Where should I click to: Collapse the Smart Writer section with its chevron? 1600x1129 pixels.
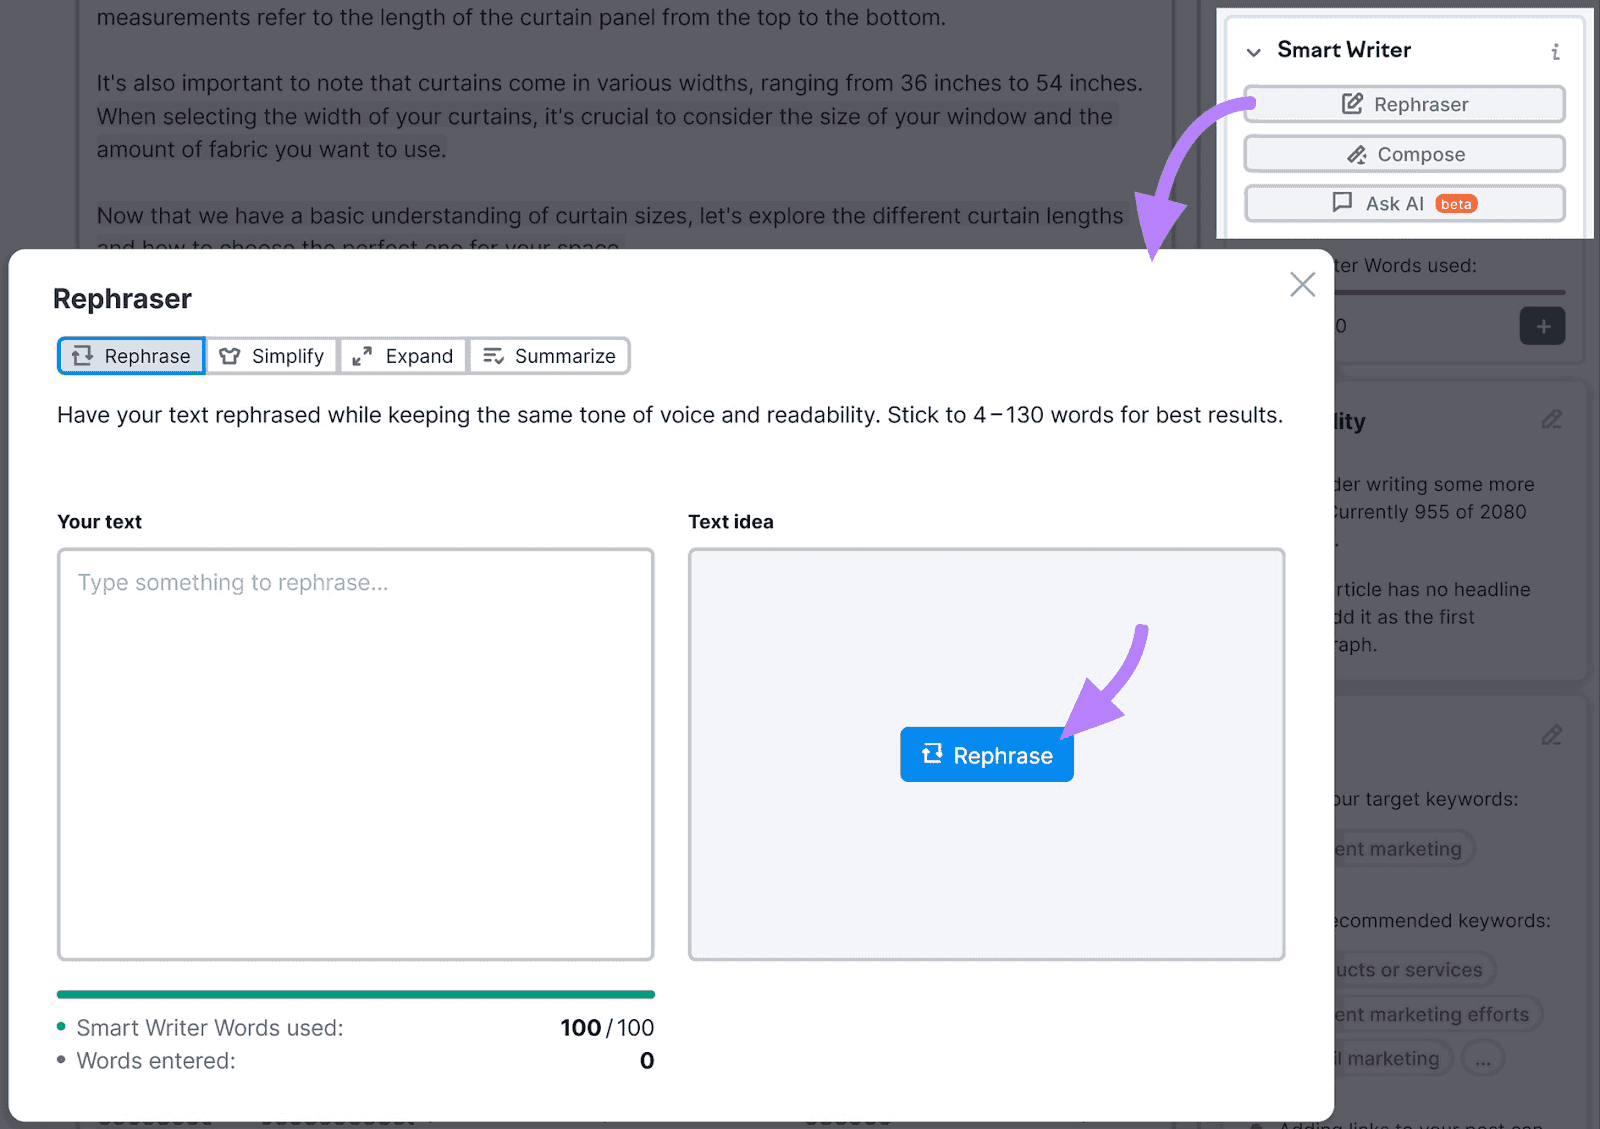(1254, 52)
